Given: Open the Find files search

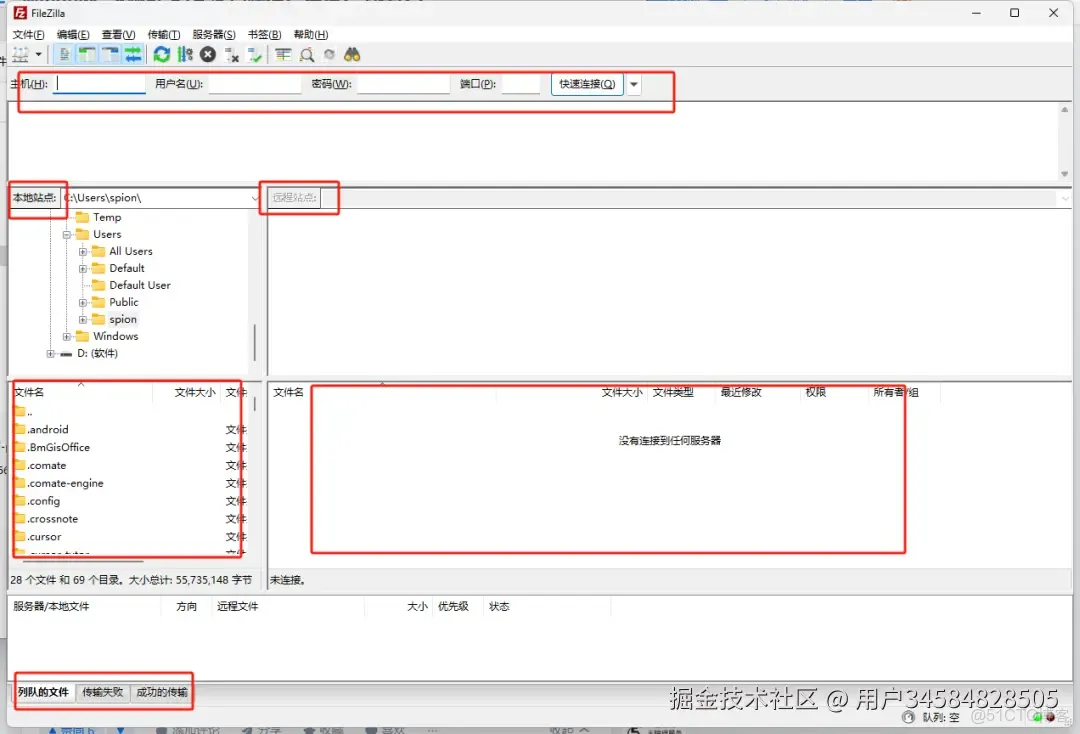Looking at the screenshot, I should coord(352,55).
